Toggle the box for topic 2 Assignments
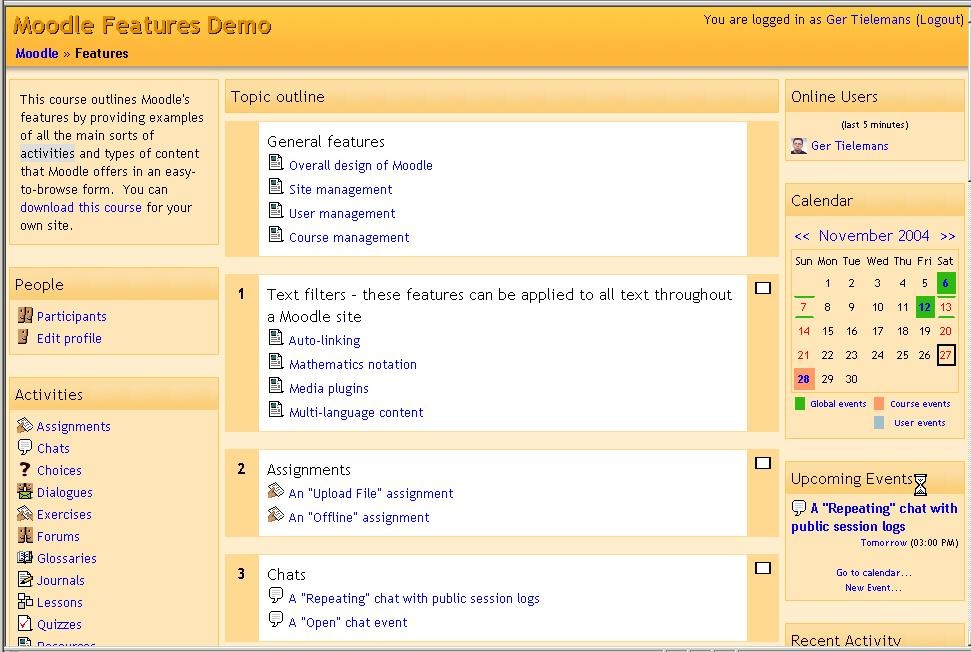Viewport: 971px width, 652px height. point(763,463)
